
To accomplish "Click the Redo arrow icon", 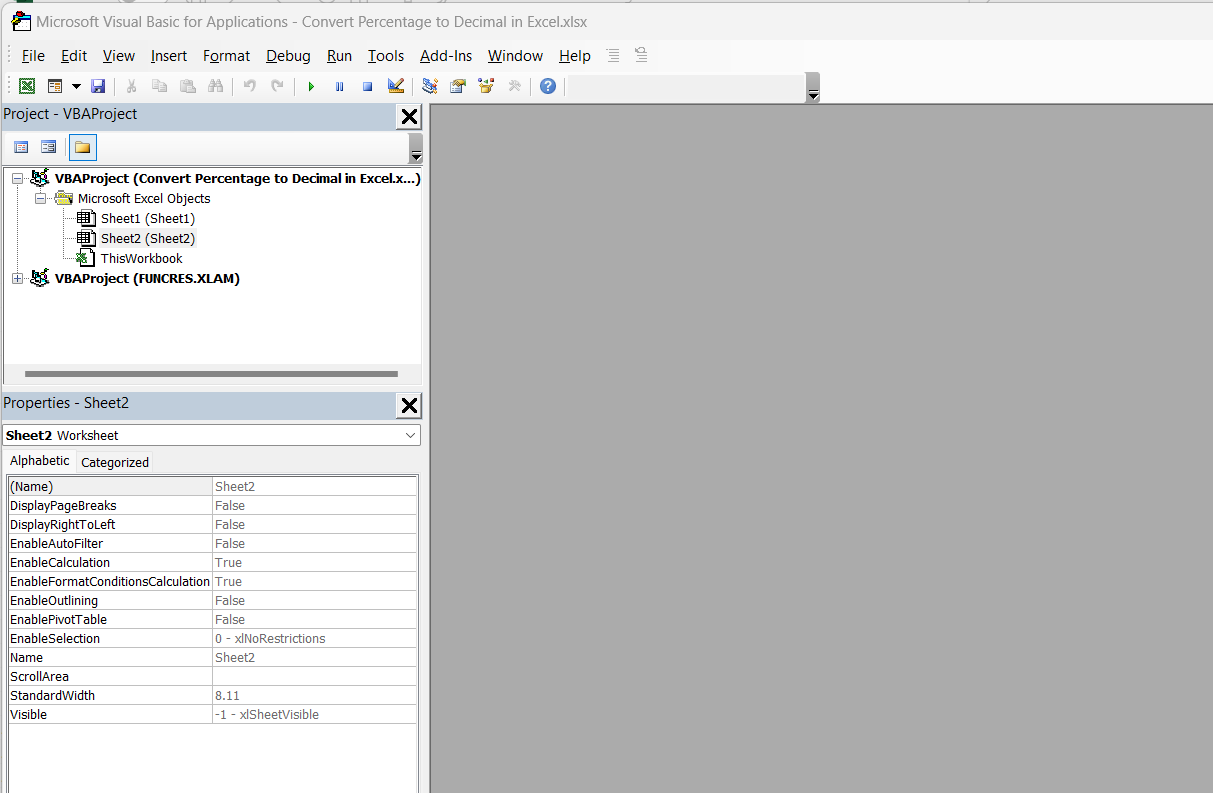I will click(278, 87).
